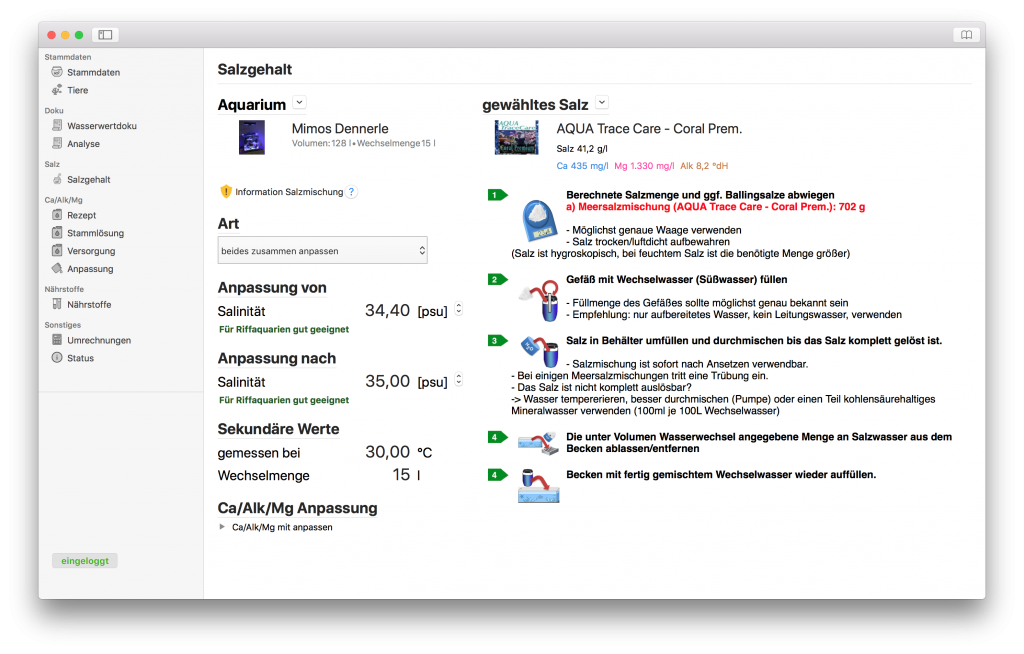Click the Information Salzmischung label
Image resolution: width=1024 pixels, height=654 pixels.
coord(289,191)
